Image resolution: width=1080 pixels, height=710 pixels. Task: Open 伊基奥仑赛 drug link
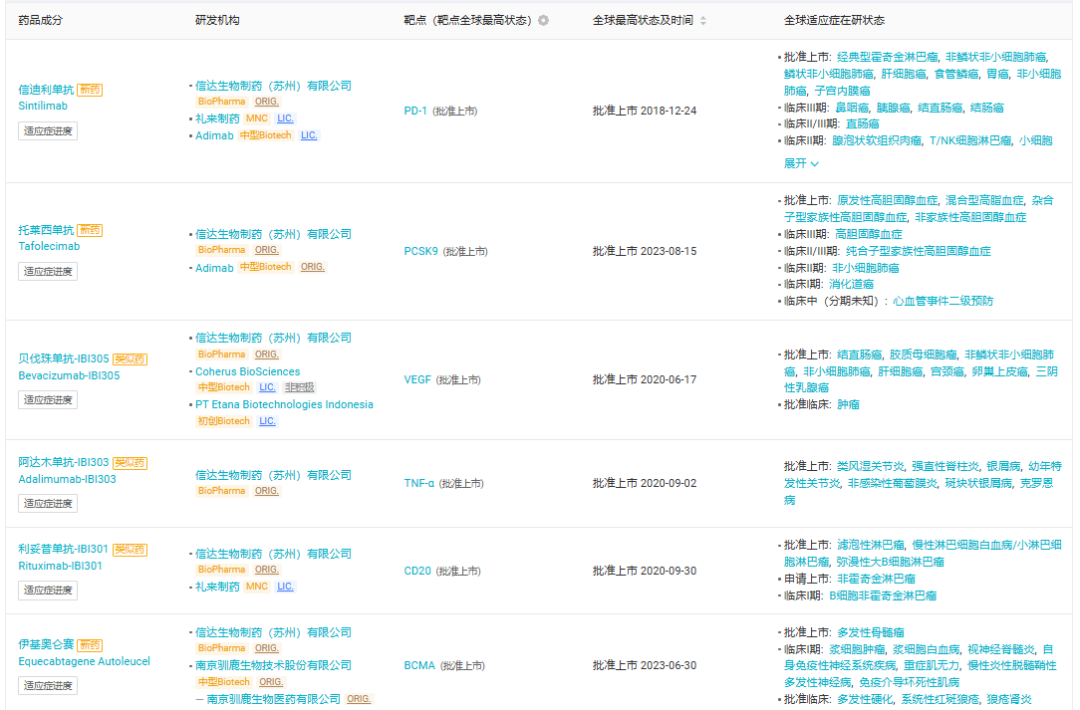(x=45, y=645)
